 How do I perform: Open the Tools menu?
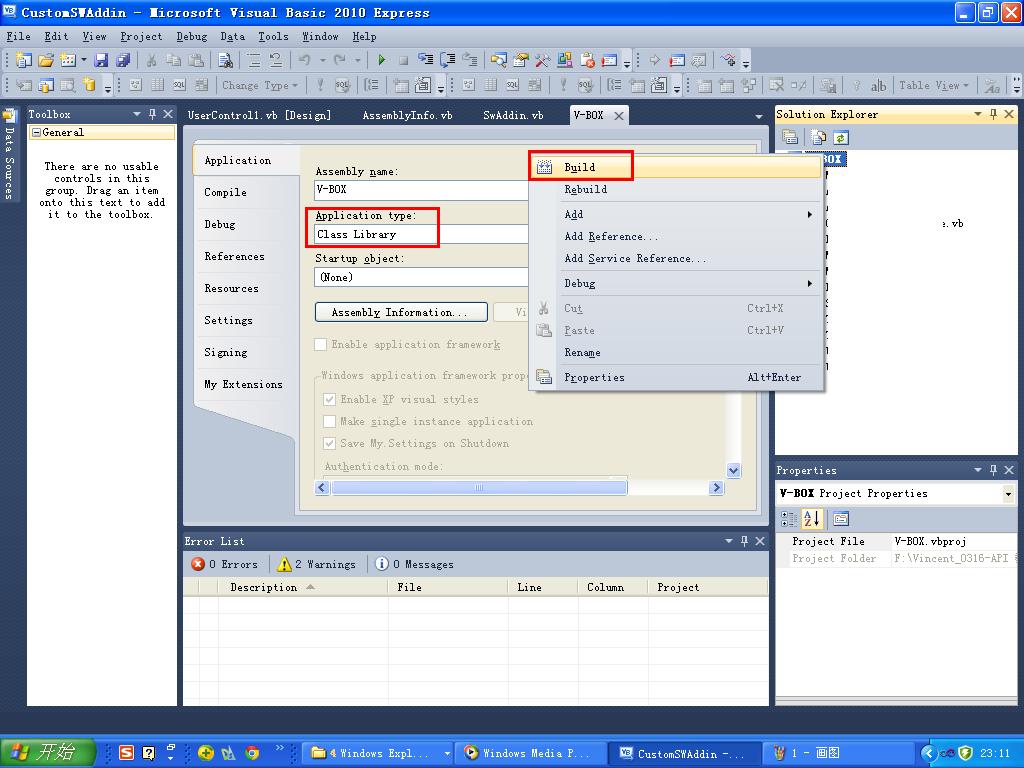coord(273,37)
